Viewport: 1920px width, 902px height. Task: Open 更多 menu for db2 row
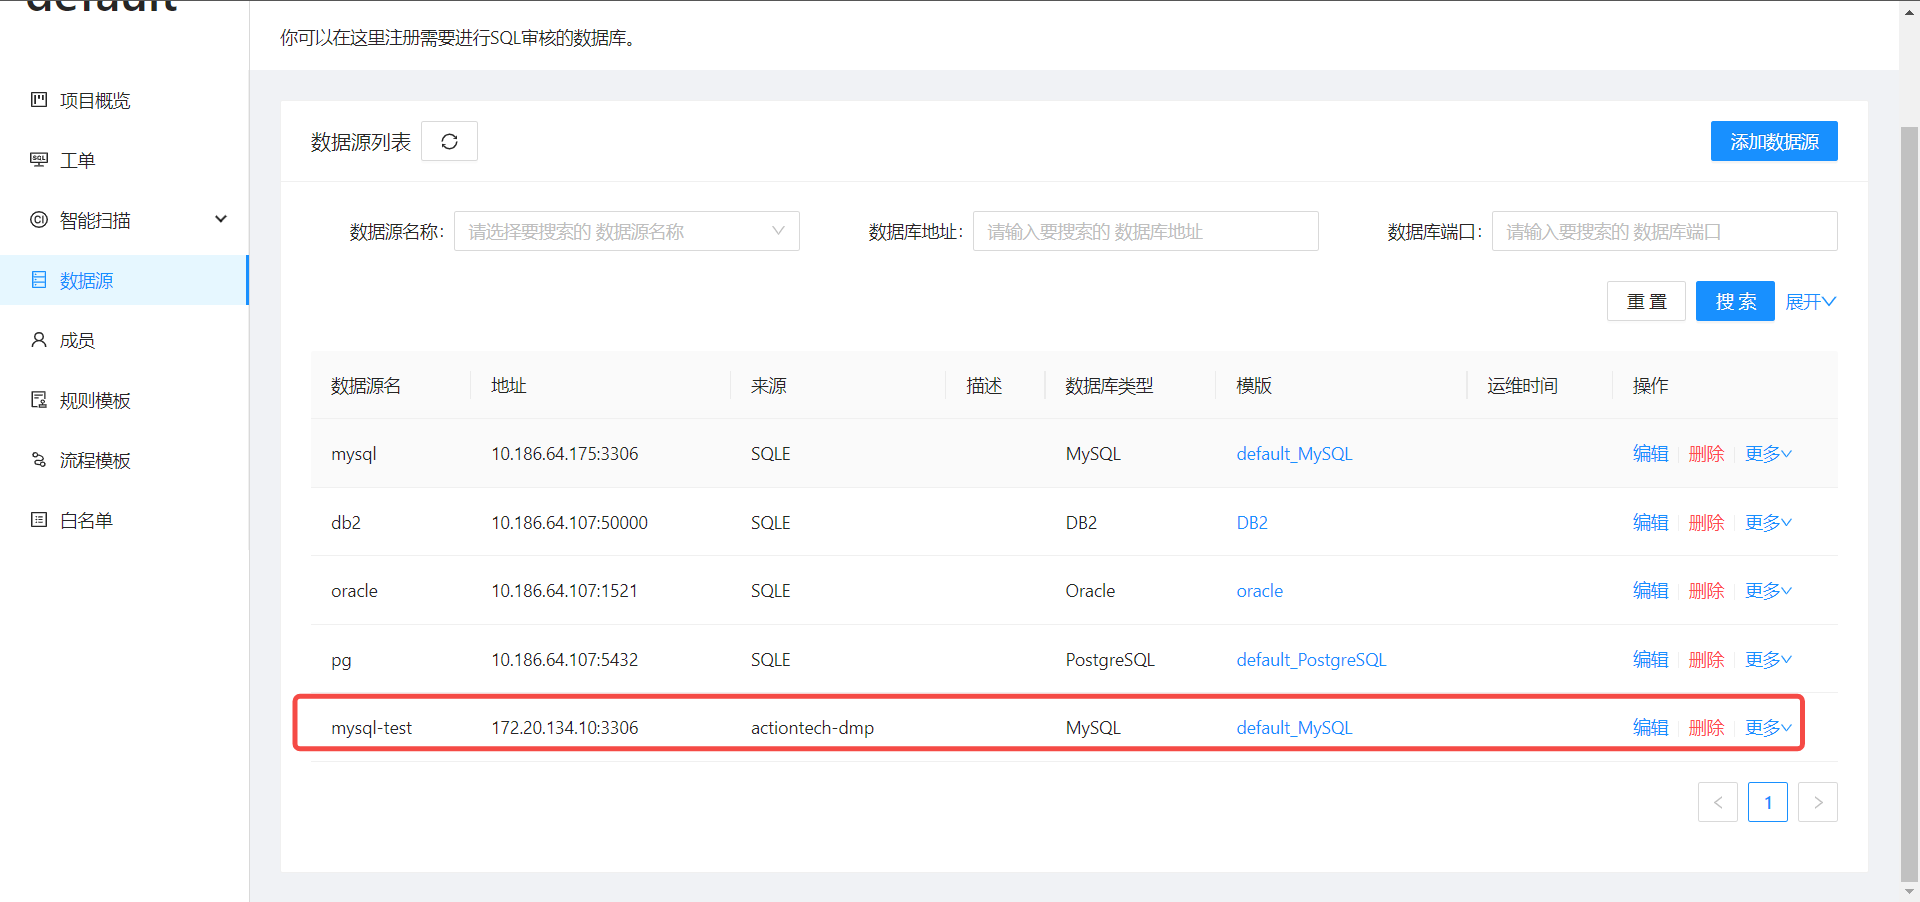point(1768,522)
